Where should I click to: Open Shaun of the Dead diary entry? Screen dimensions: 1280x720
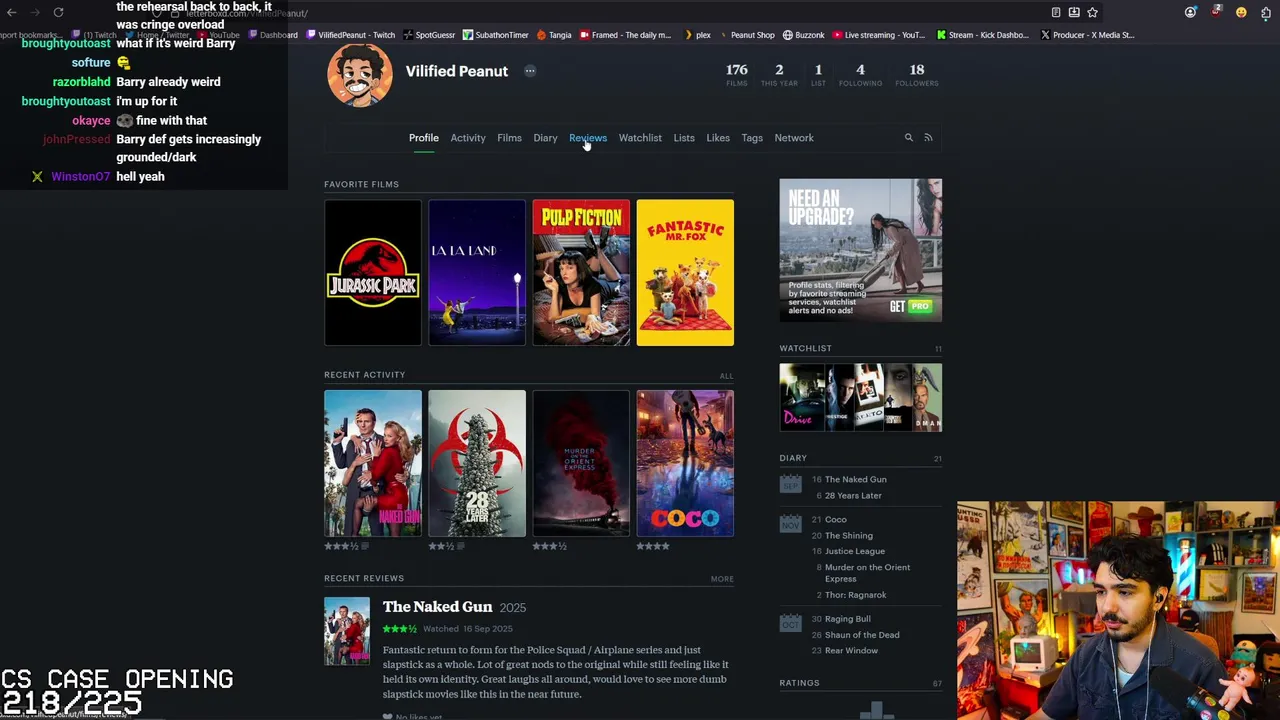pos(862,635)
